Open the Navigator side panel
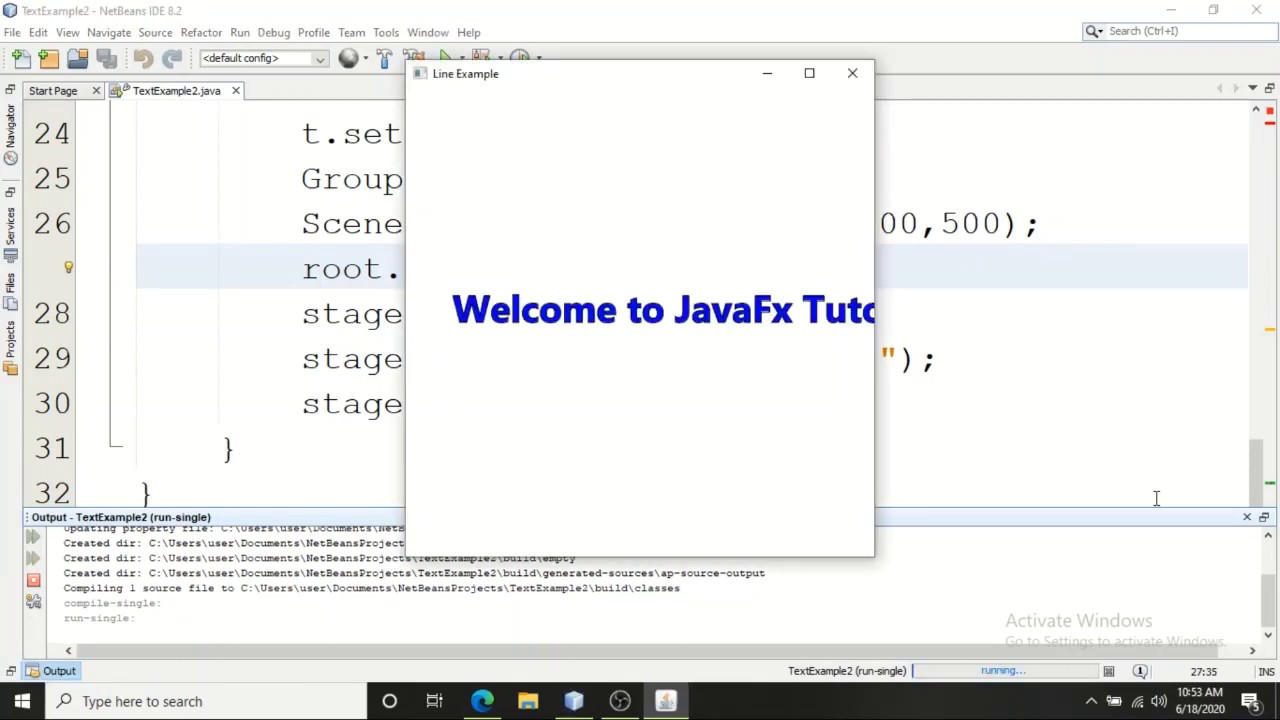 click(x=10, y=133)
